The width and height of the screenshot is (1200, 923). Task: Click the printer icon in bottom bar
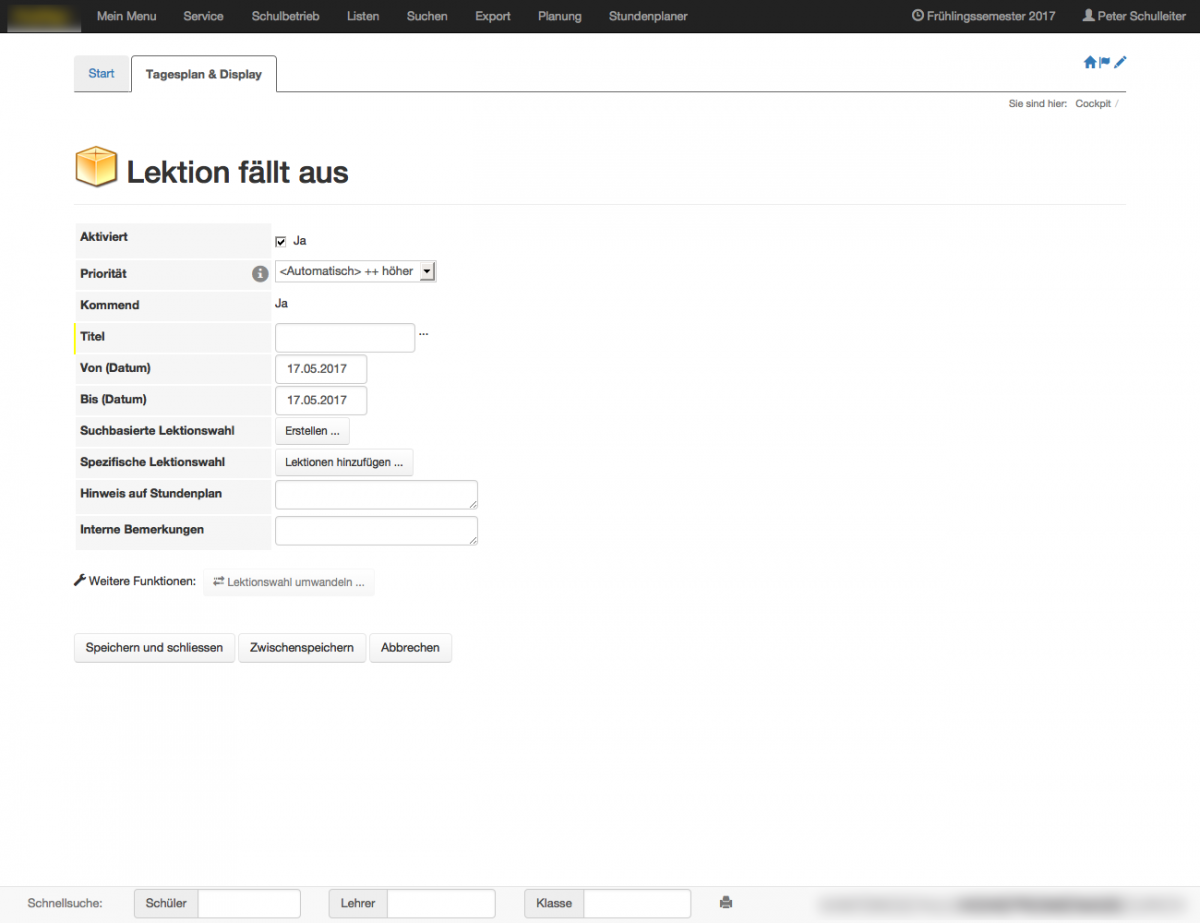point(726,903)
